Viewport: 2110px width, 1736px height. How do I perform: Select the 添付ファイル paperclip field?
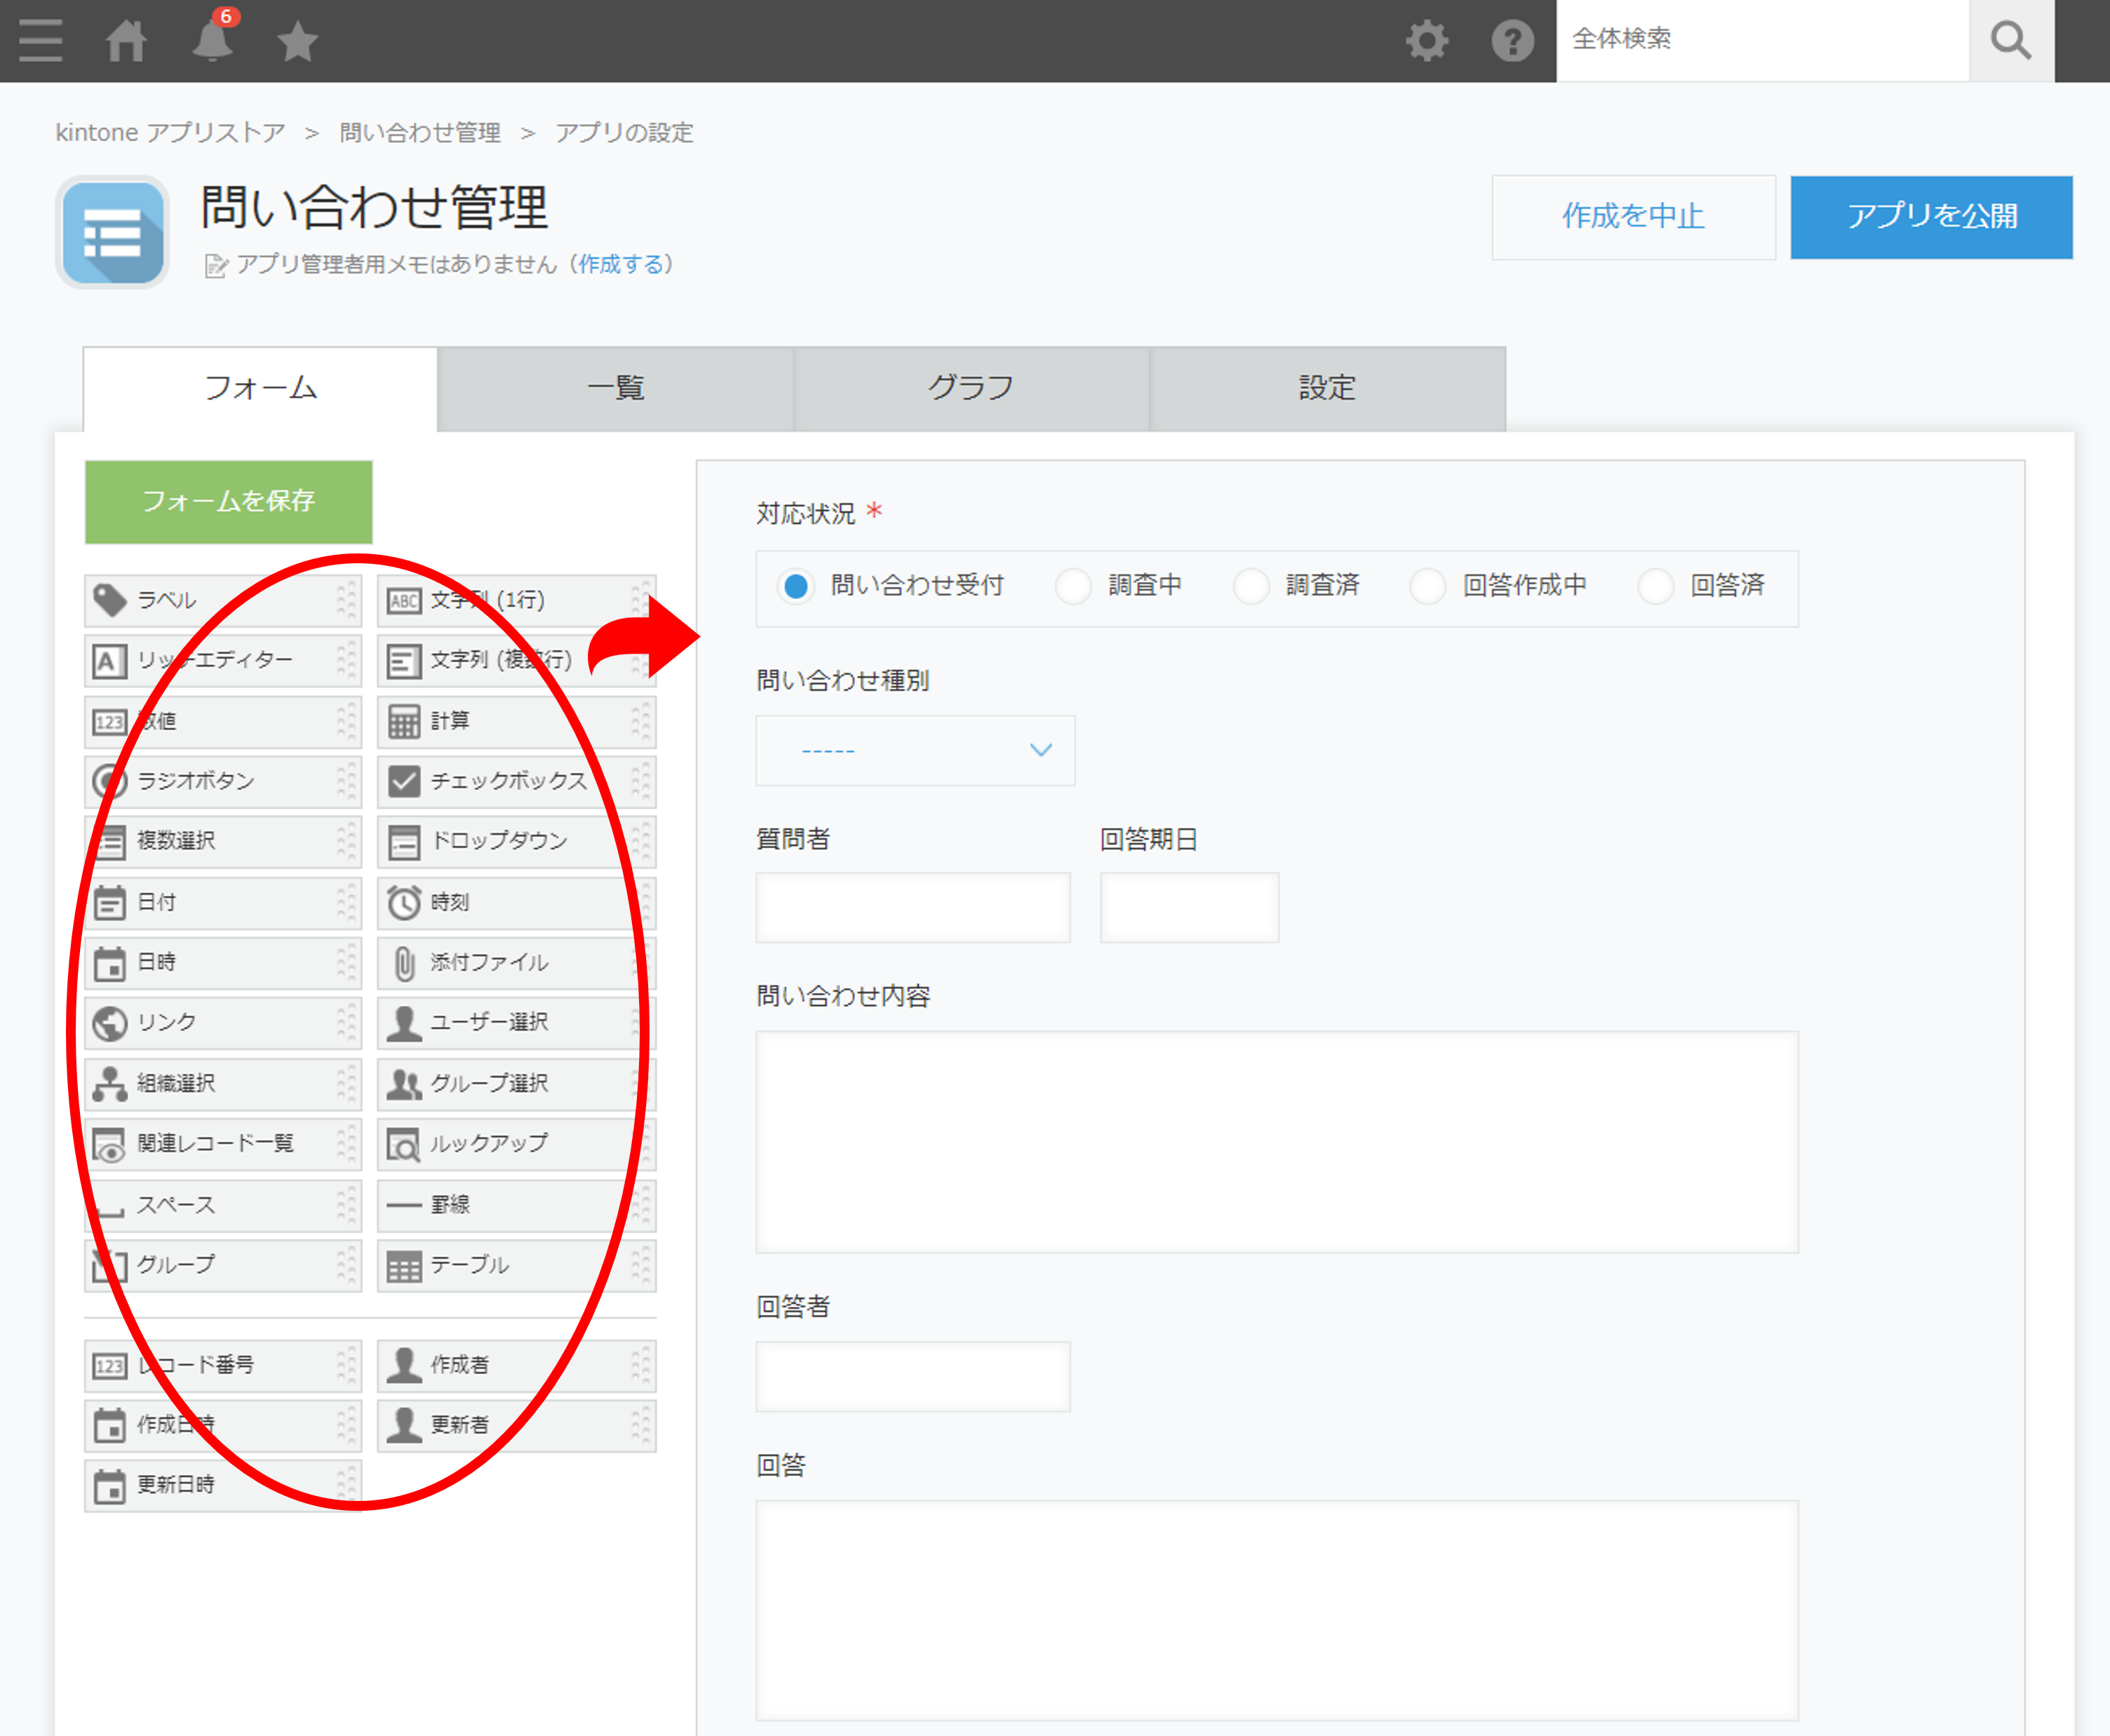coord(516,962)
